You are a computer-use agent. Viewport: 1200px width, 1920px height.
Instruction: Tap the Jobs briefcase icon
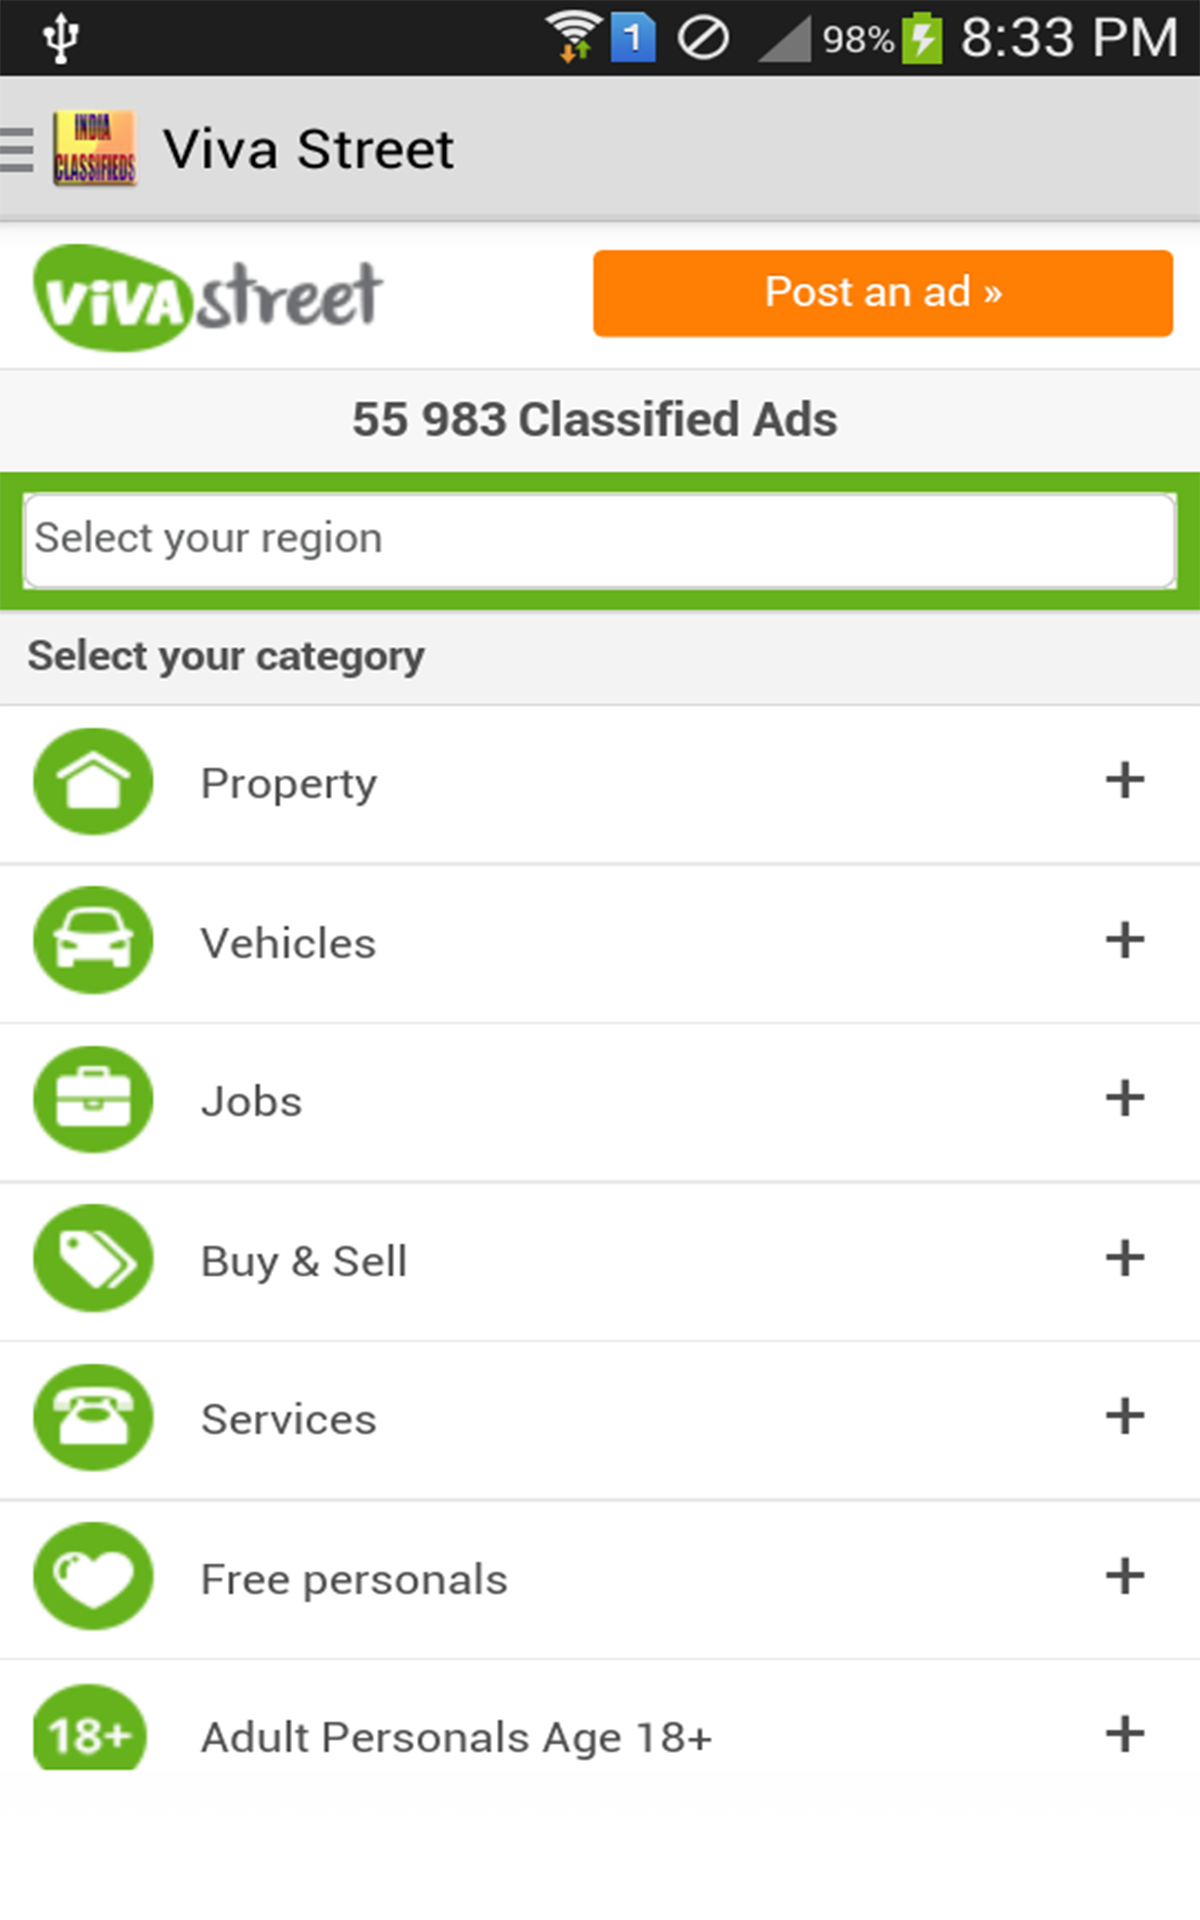93,1100
